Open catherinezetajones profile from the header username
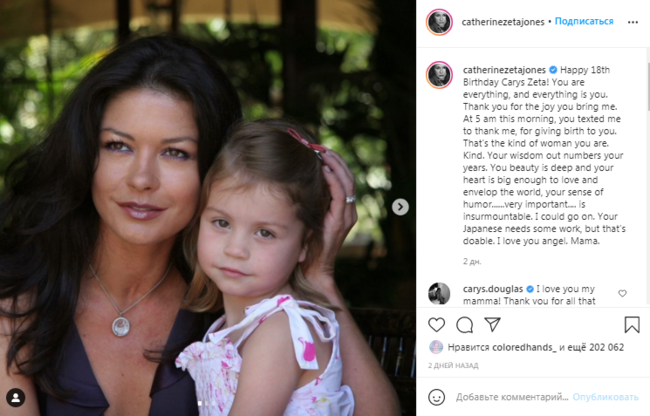The image size is (650, 416). click(503, 22)
